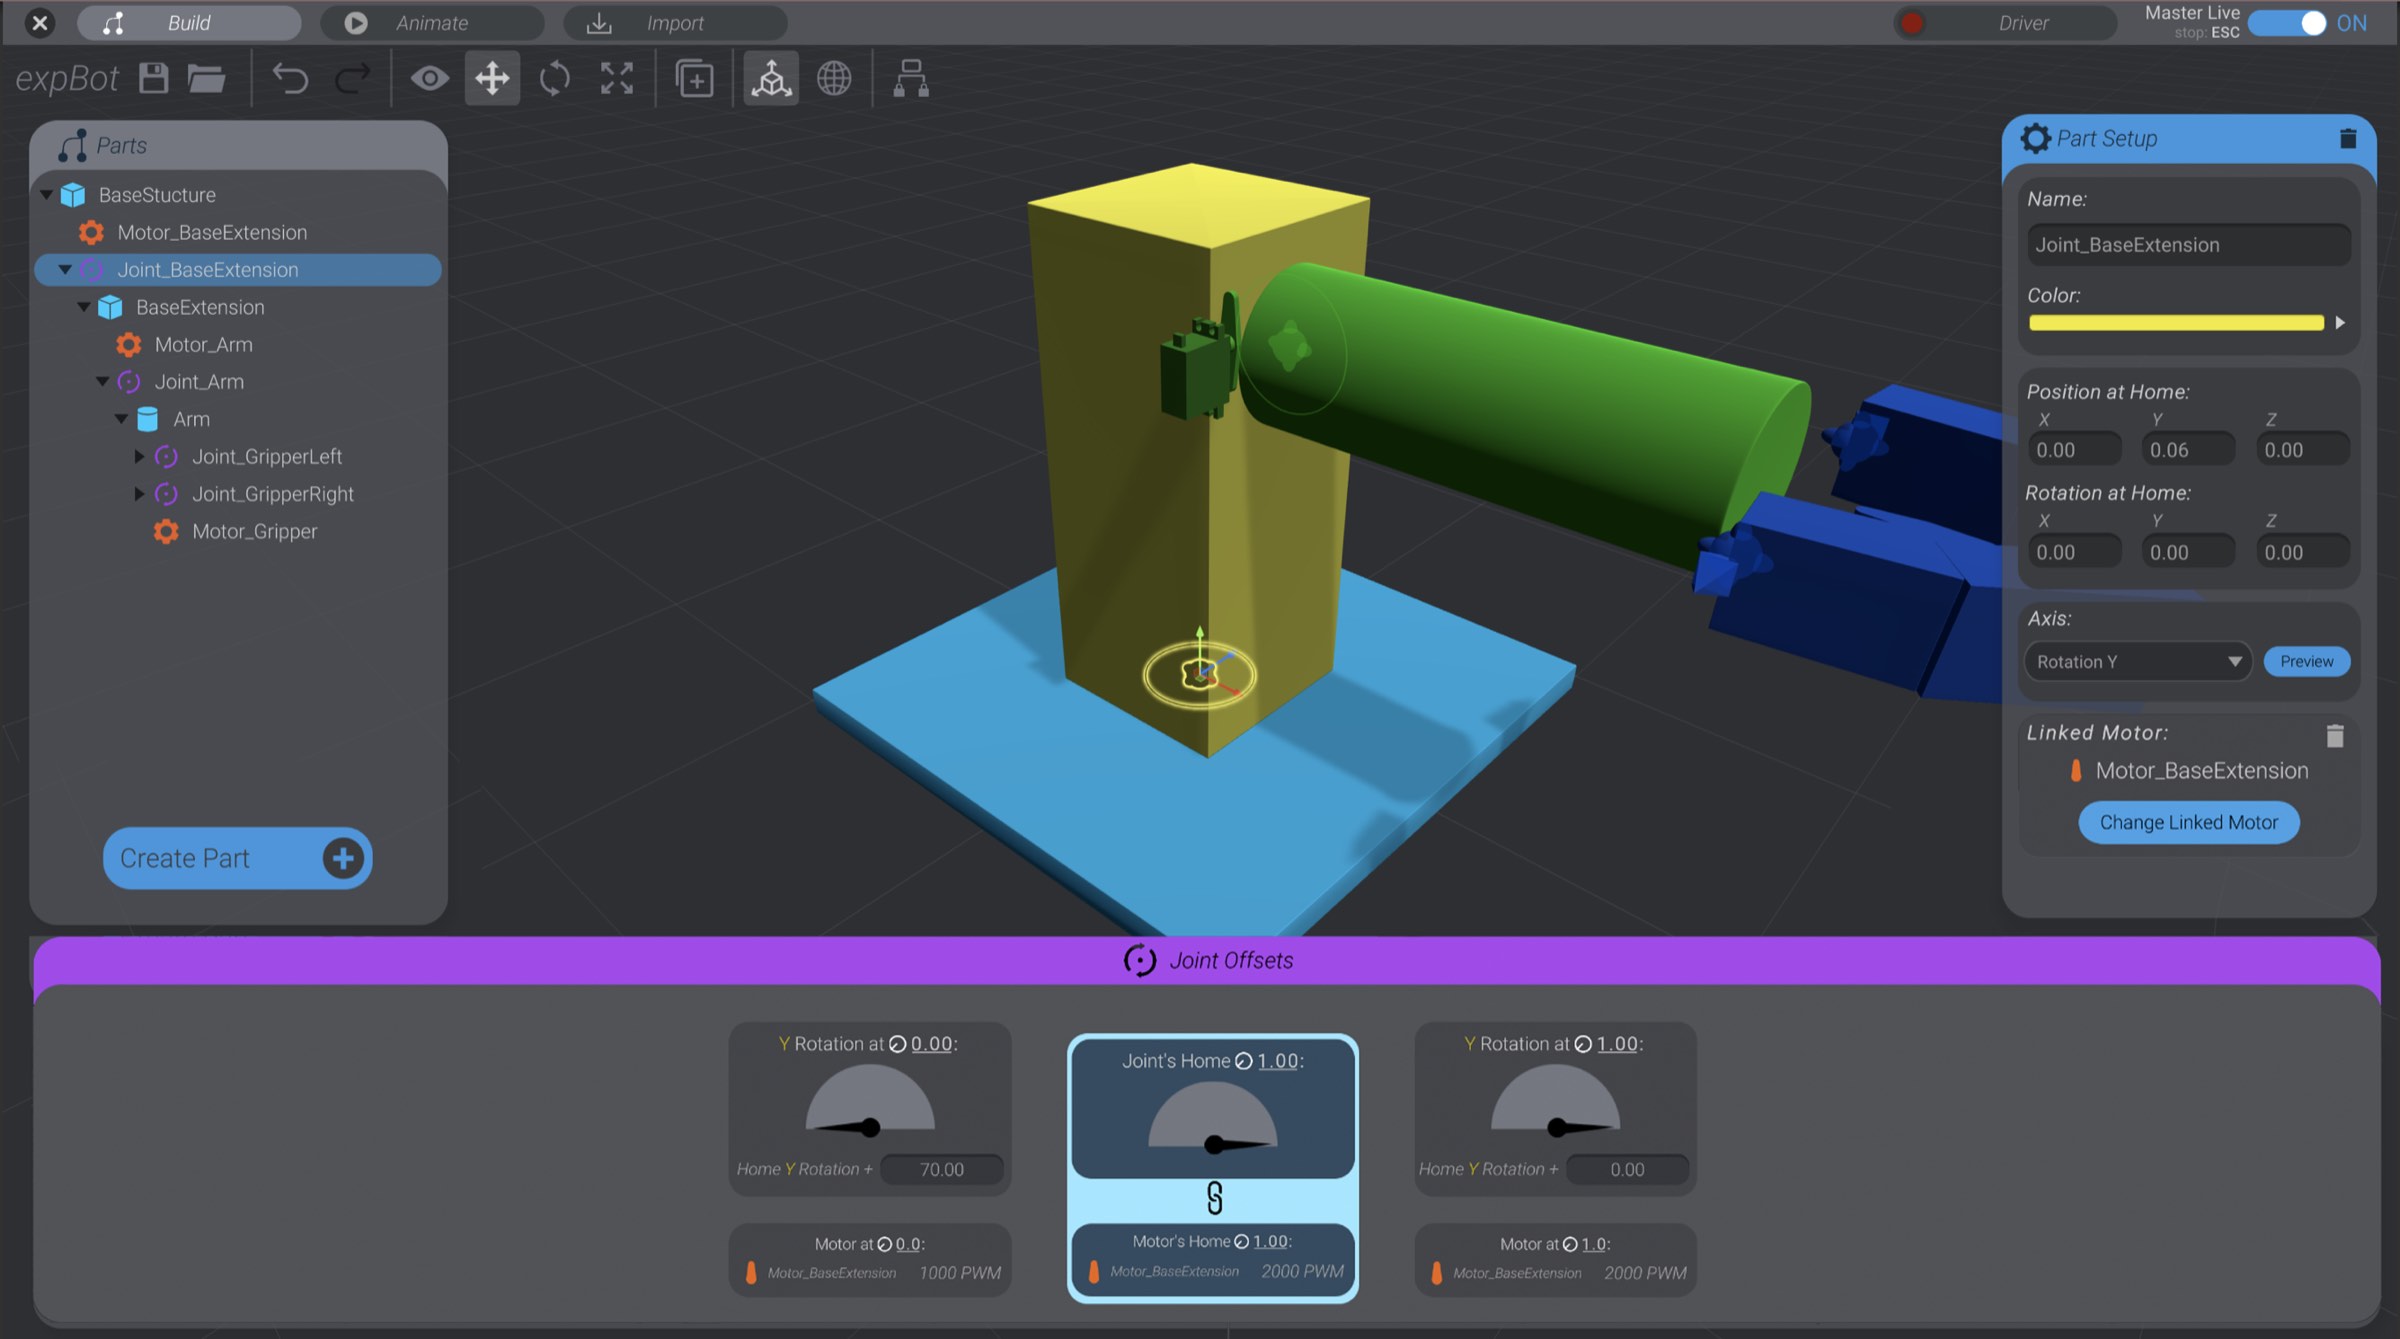Click the duplicate part icon
This screenshot has width=2400, height=1339.
(694, 78)
